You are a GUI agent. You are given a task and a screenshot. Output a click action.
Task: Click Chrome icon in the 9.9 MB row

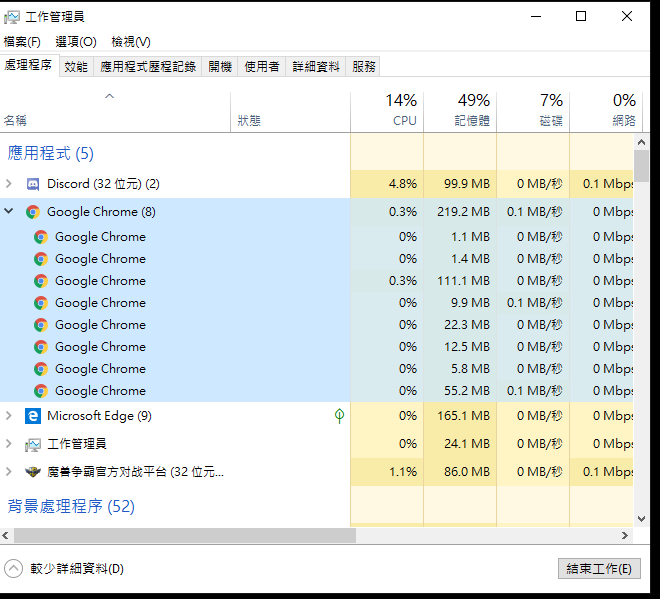[41, 303]
